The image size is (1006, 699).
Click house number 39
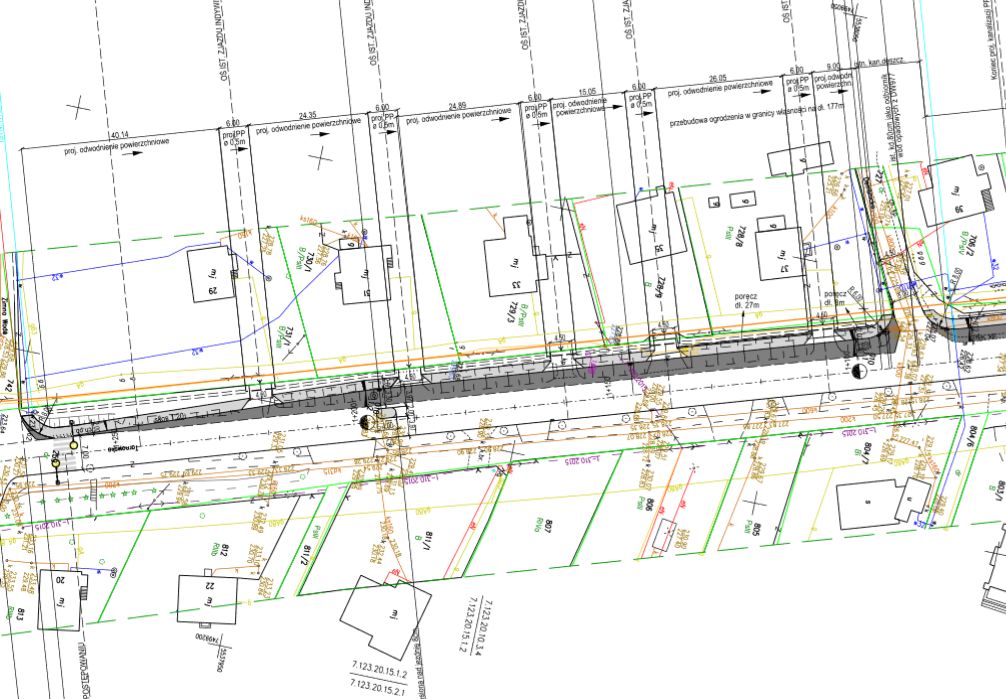click(959, 210)
